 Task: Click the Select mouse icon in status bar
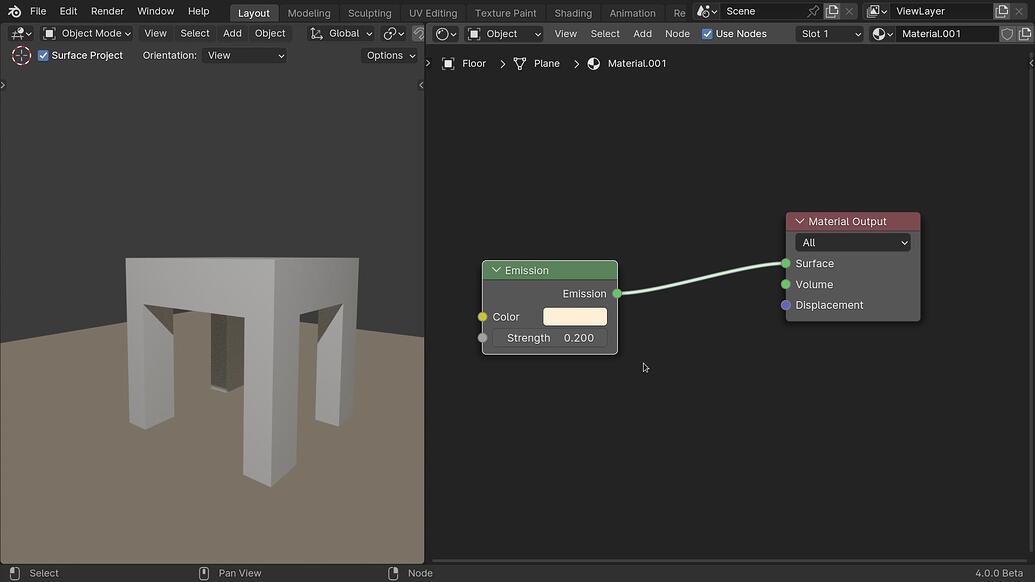pyautogui.click(x=15, y=573)
